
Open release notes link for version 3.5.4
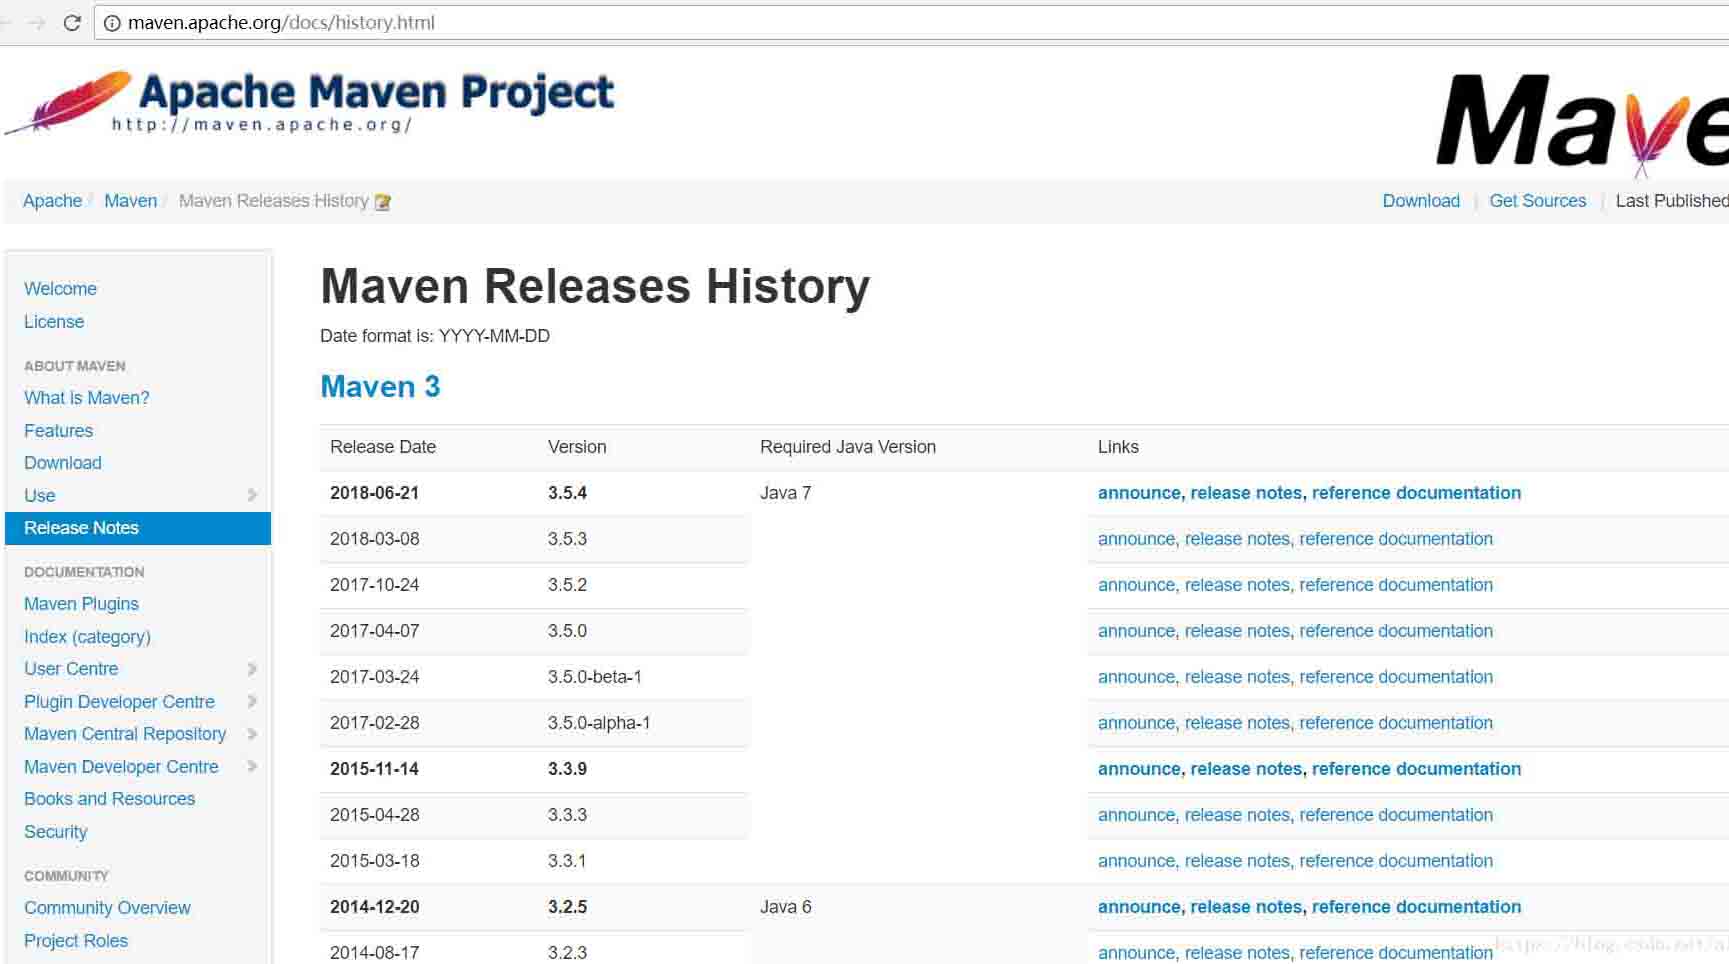point(1246,492)
